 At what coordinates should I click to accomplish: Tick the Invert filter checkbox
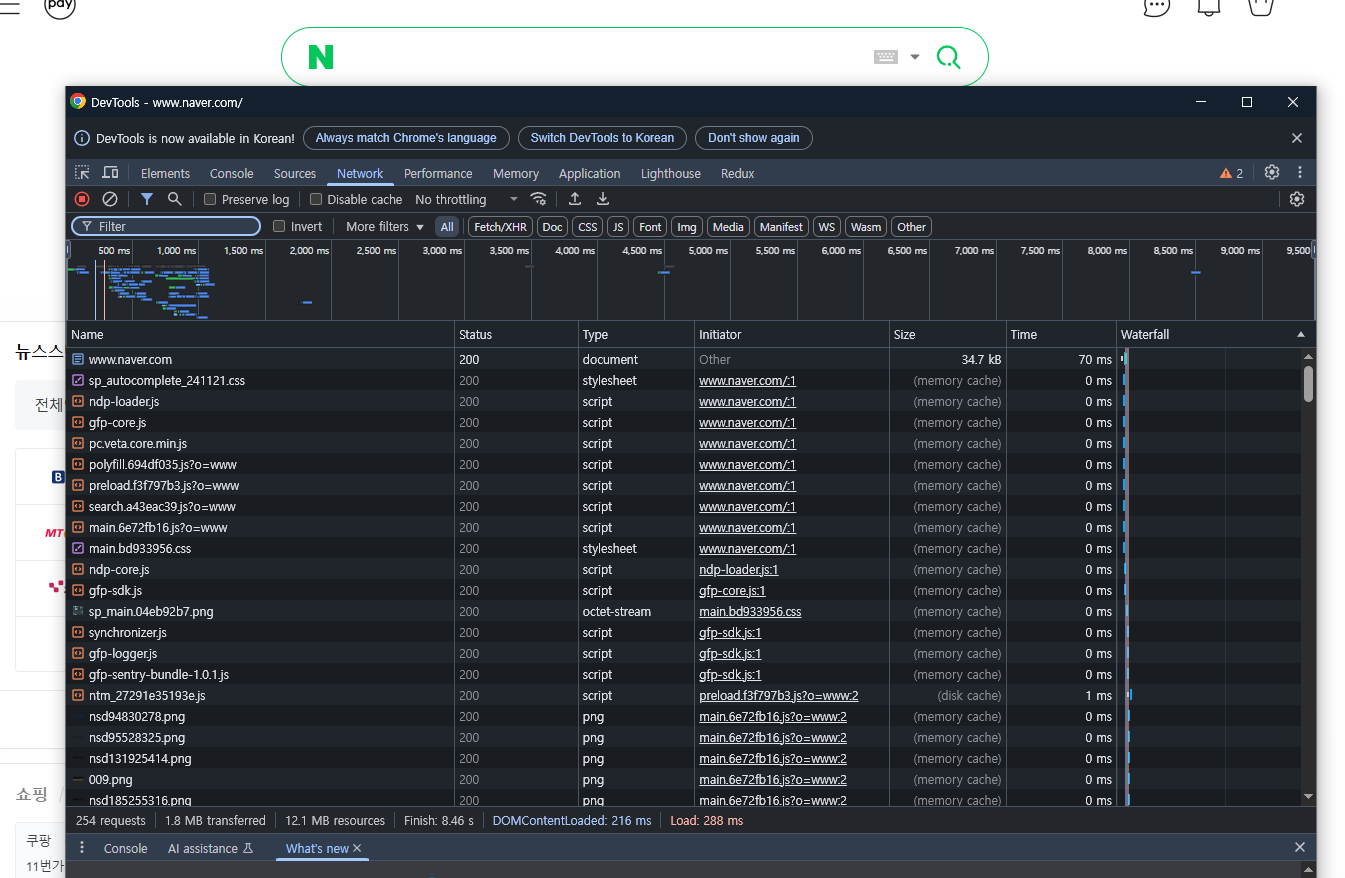pos(279,226)
